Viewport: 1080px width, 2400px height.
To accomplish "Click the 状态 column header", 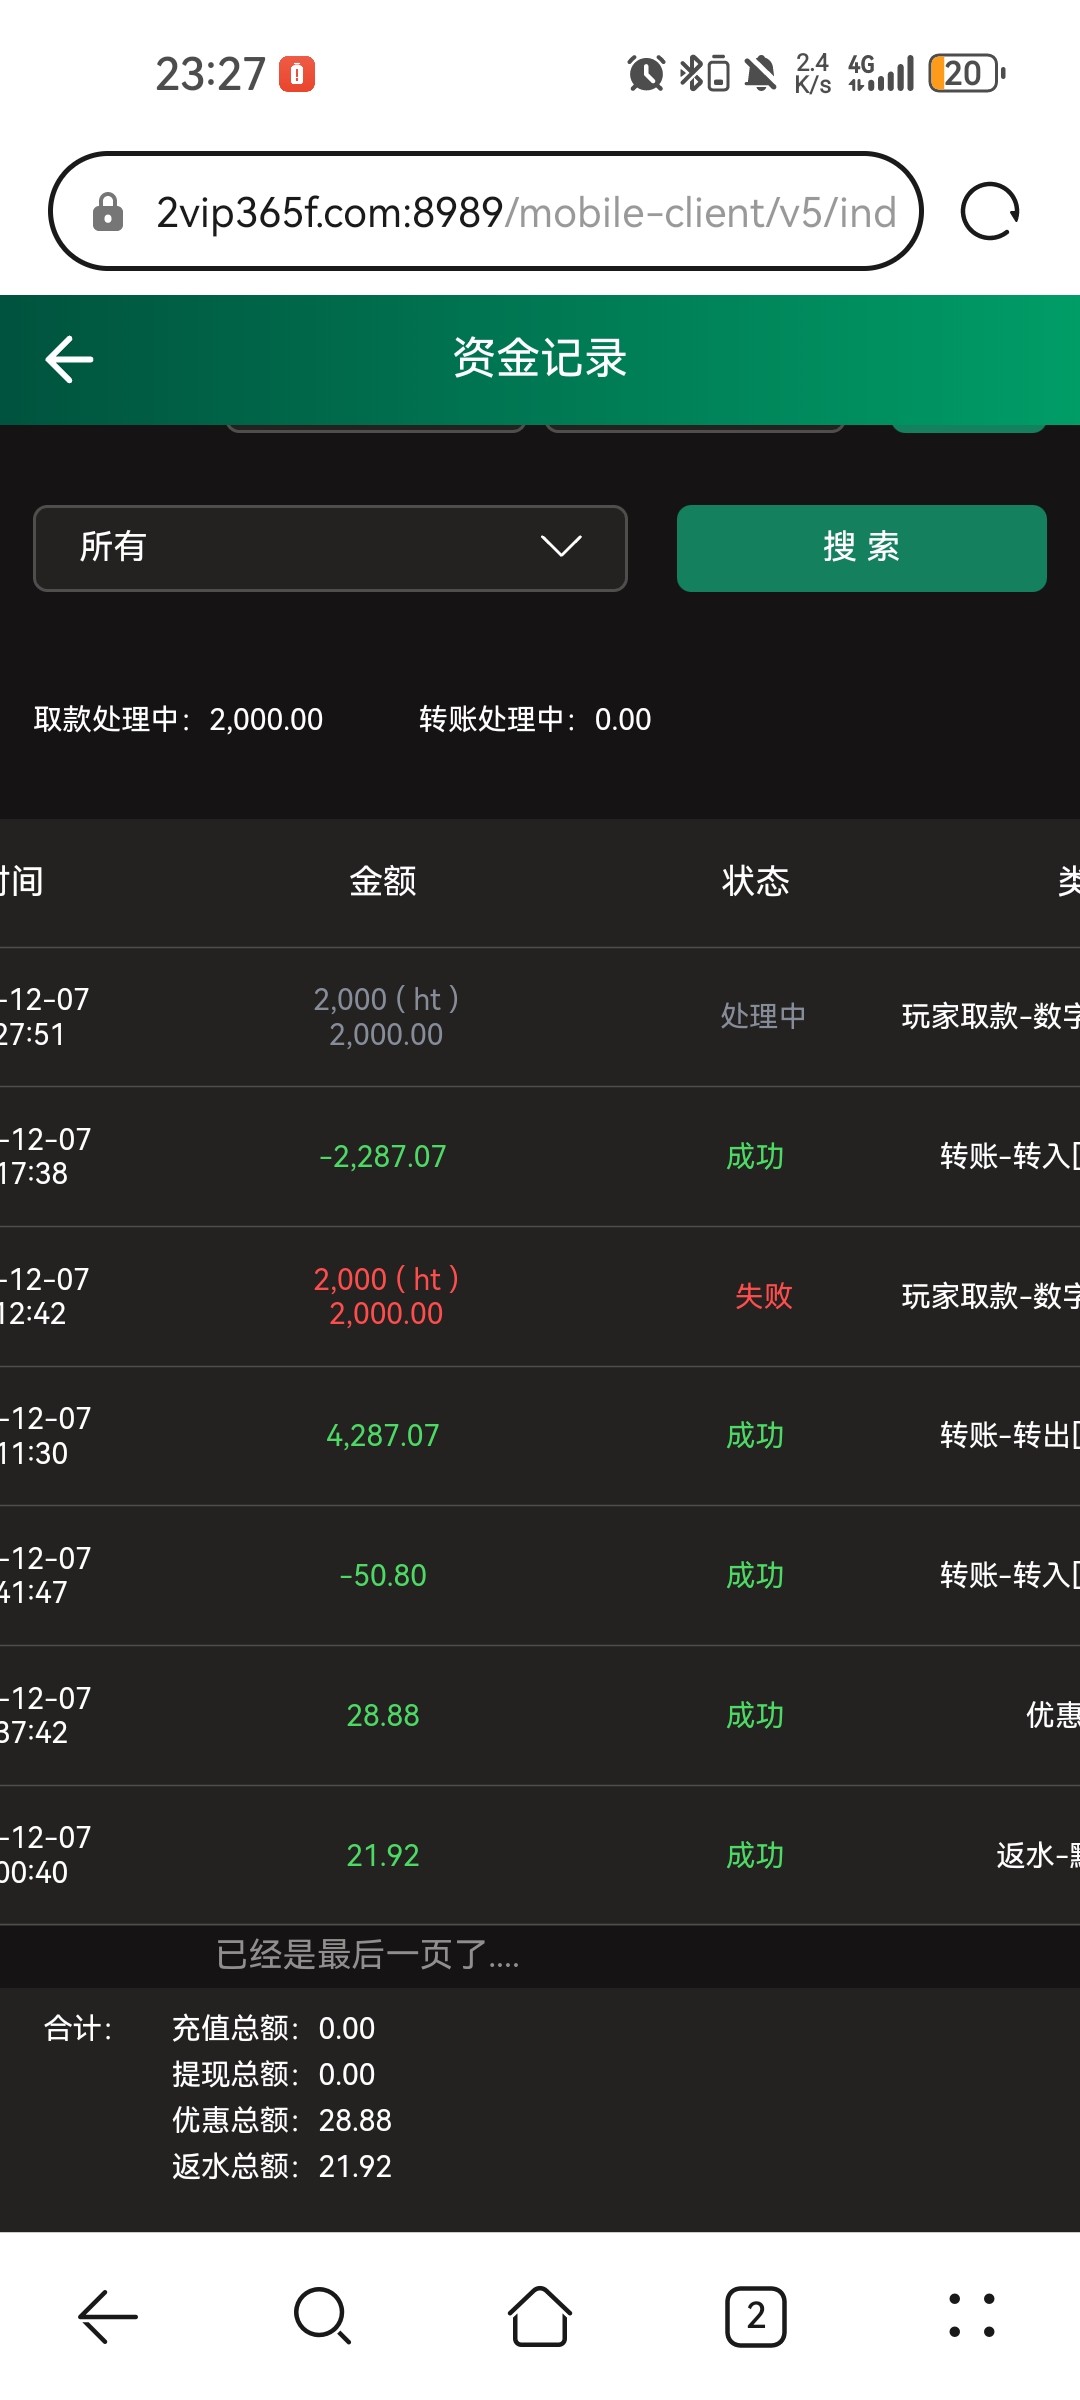I will click(755, 881).
